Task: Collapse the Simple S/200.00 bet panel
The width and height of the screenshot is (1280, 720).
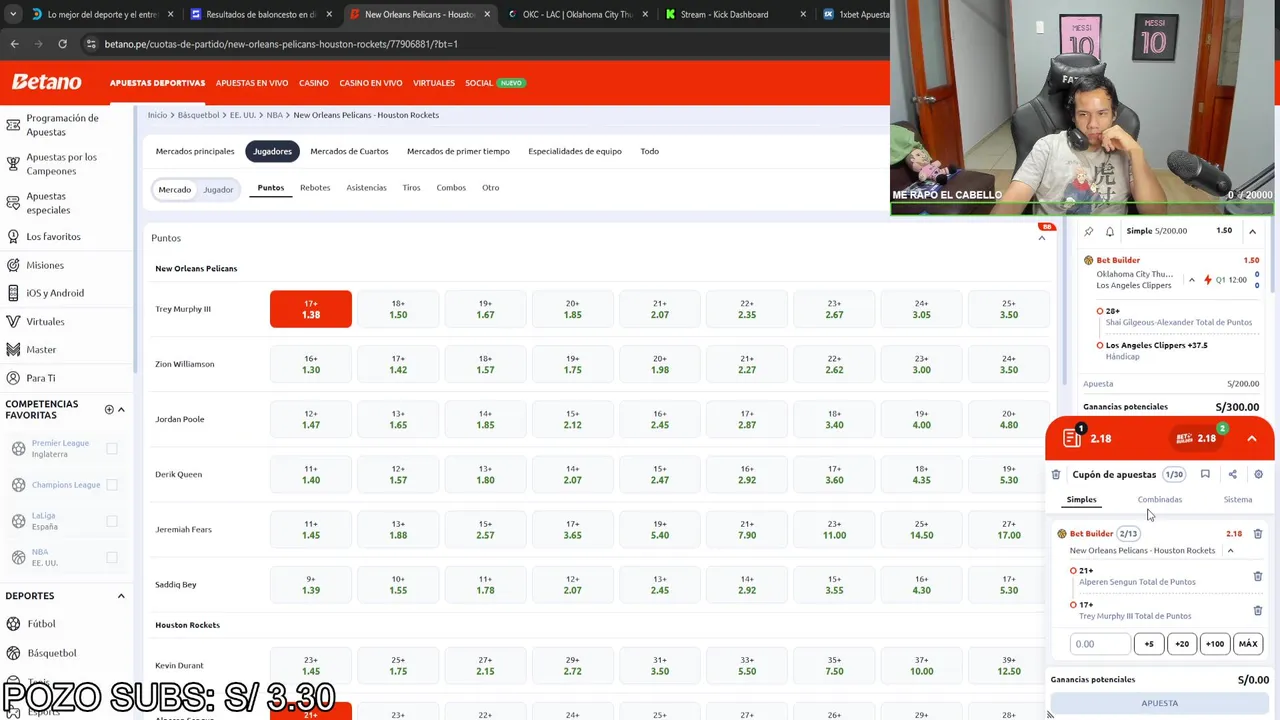Action: tap(1252, 231)
